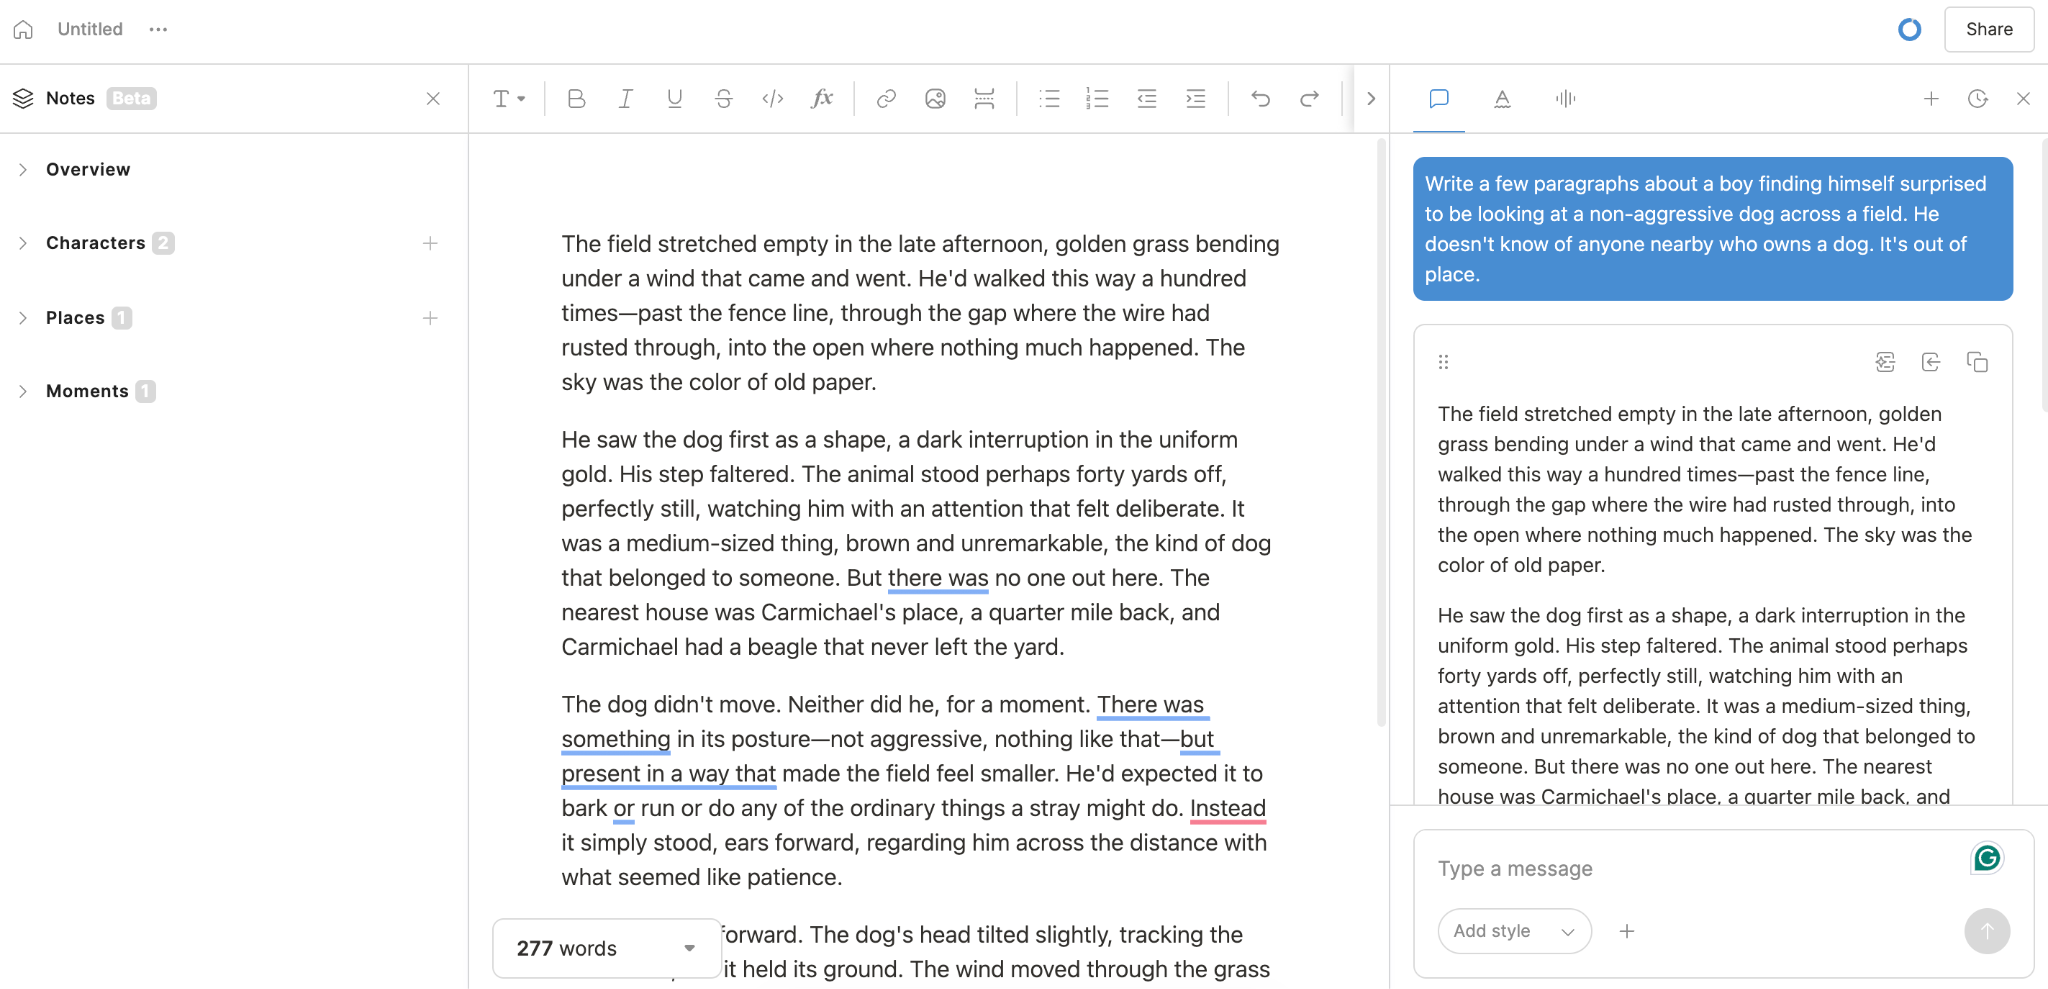Expand the Moments section
Image resolution: width=2048 pixels, height=989 pixels.
[x=22, y=391]
